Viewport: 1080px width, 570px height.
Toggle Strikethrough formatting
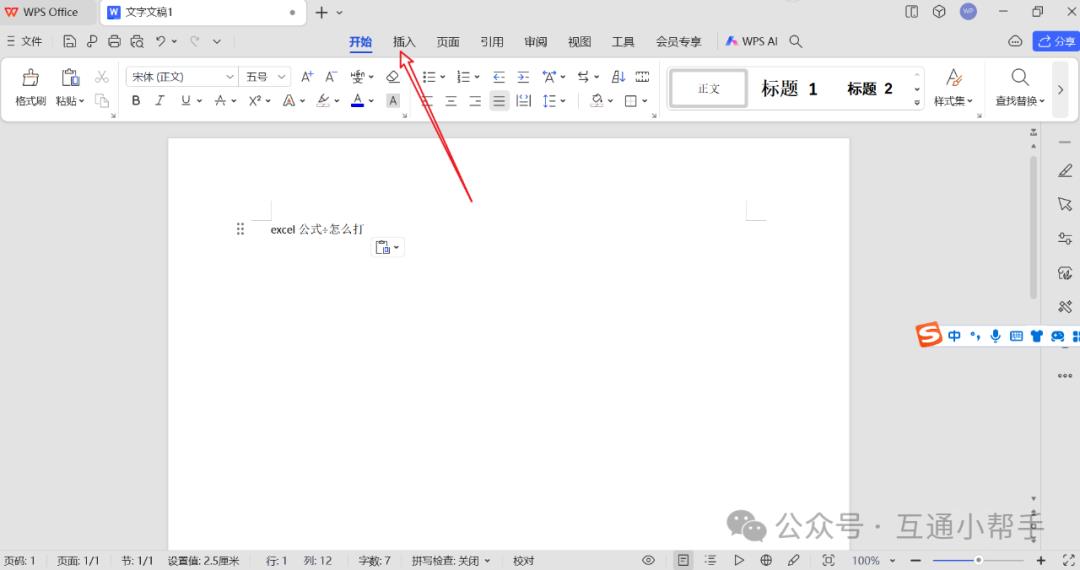[x=220, y=101]
